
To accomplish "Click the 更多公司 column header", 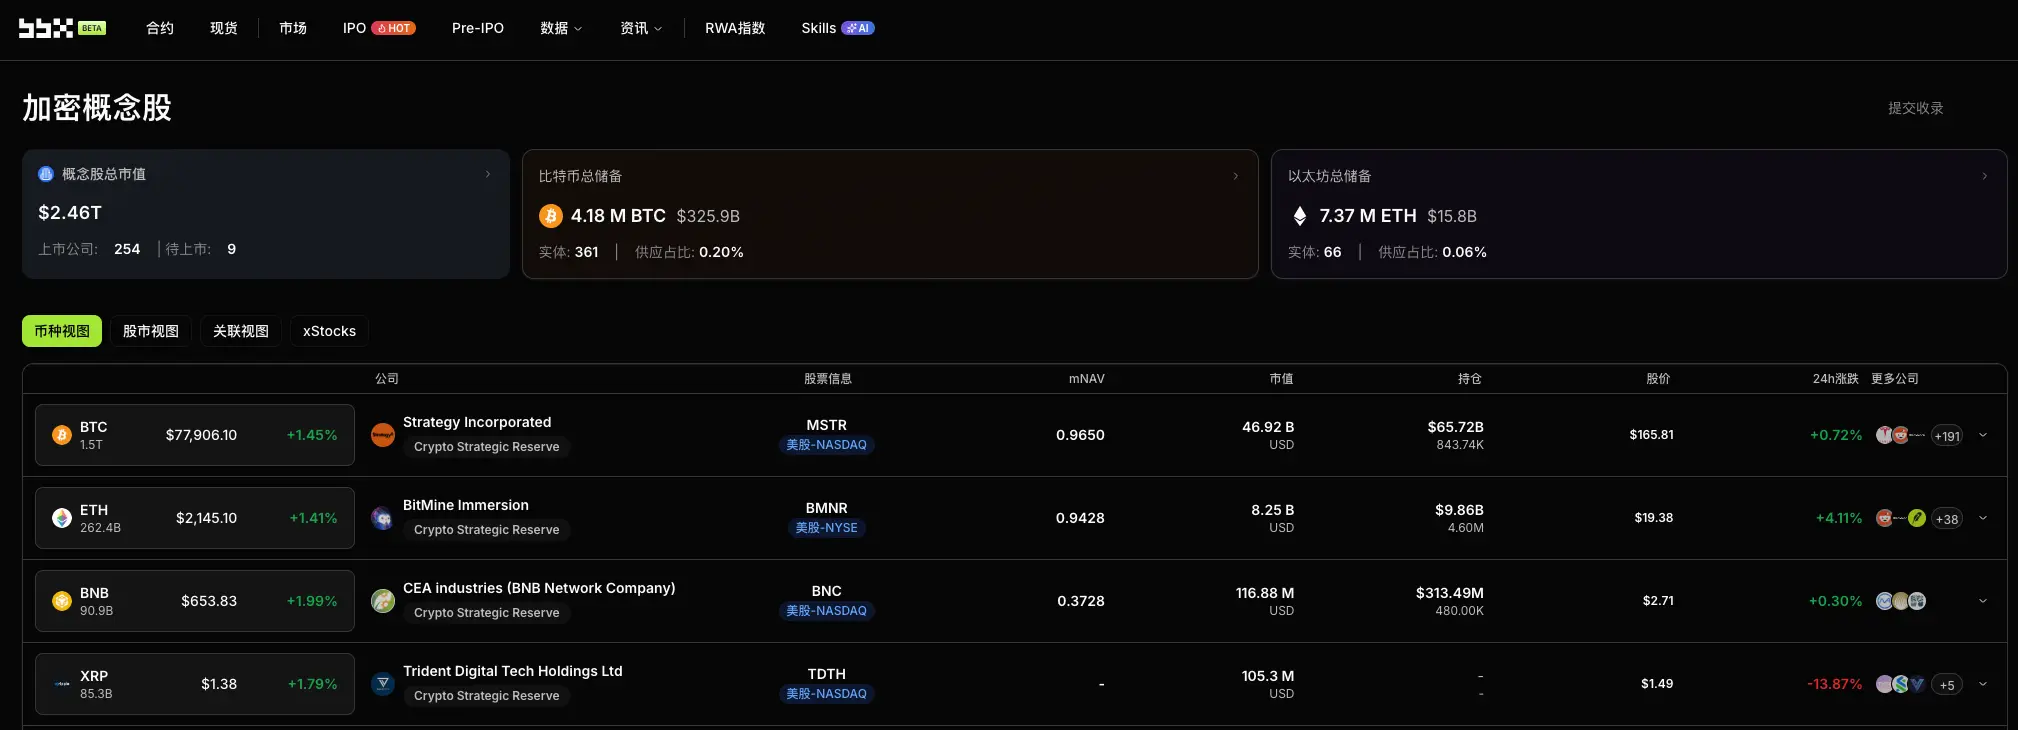I will [x=1895, y=379].
